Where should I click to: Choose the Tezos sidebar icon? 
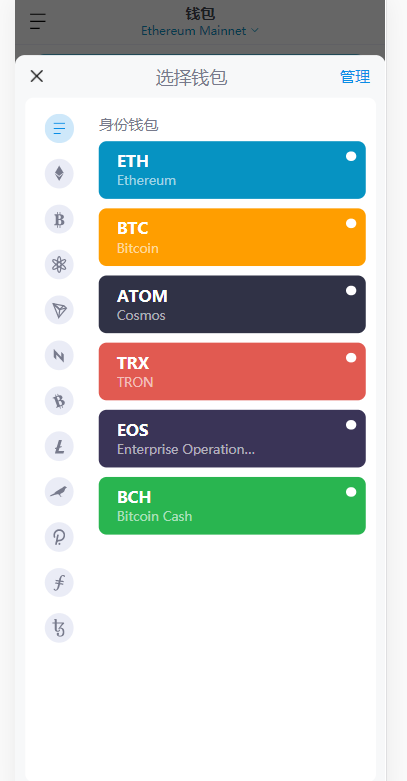[x=59, y=628]
